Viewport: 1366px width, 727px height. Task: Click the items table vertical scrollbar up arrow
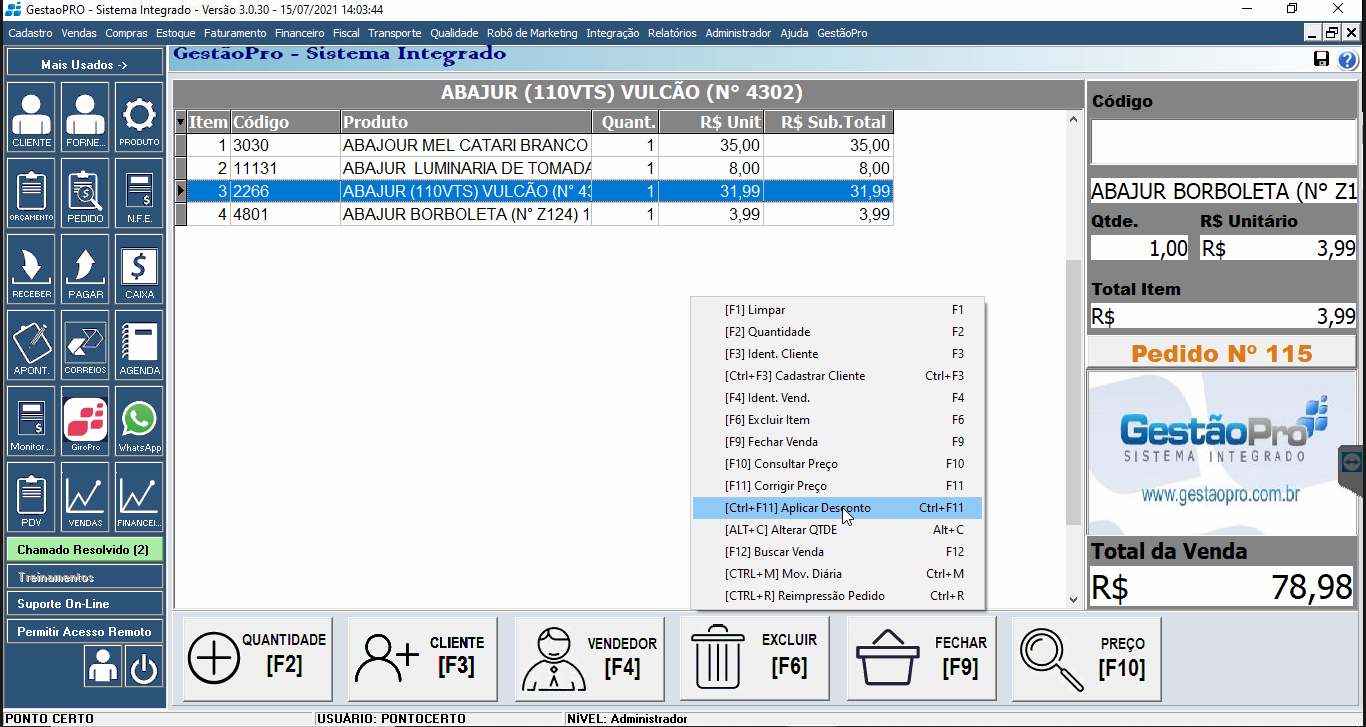click(x=1075, y=119)
